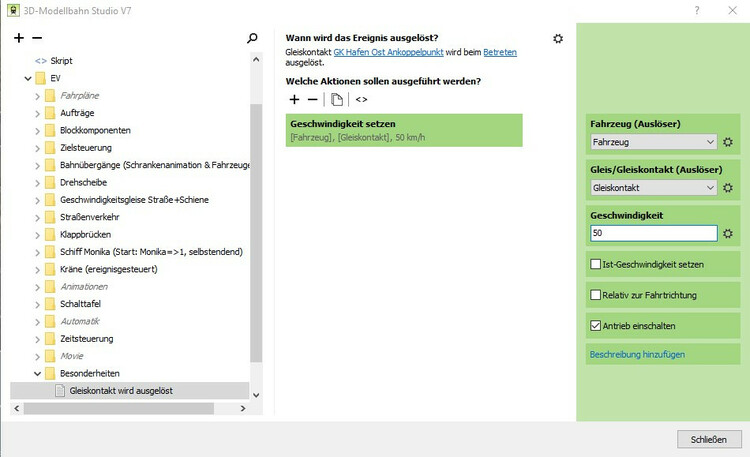
Task: Click document icon of Gleiskontakt wird ausgelöst
Action: point(60,391)
